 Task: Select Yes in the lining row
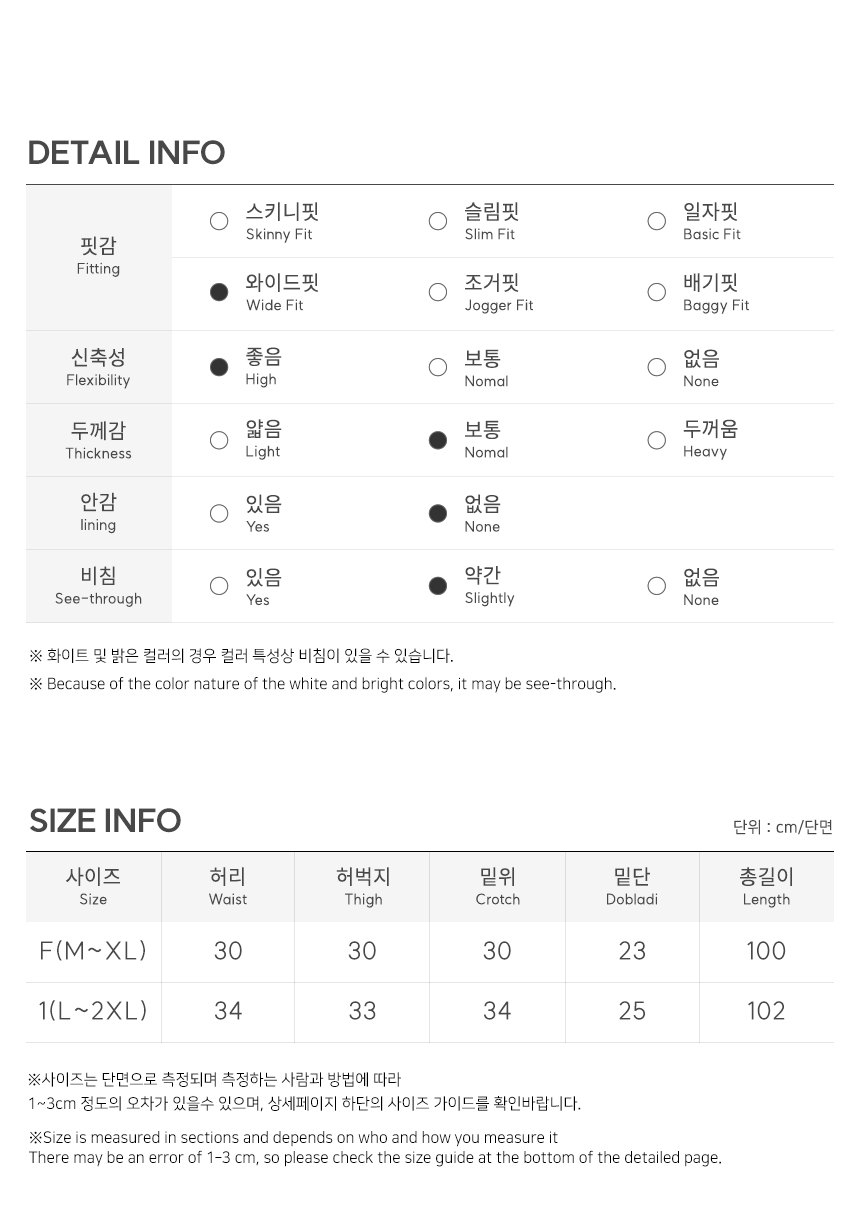219,513
